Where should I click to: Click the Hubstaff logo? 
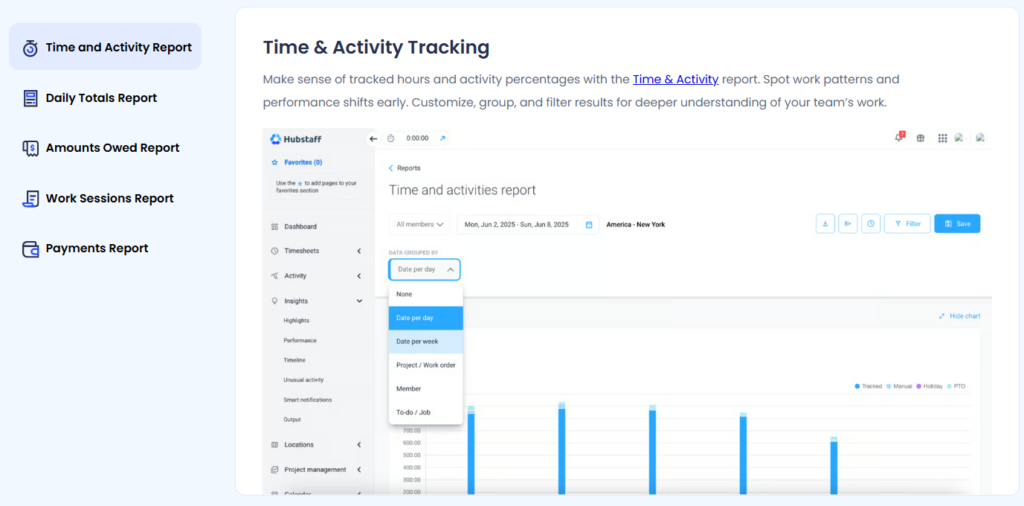[296, 139]
